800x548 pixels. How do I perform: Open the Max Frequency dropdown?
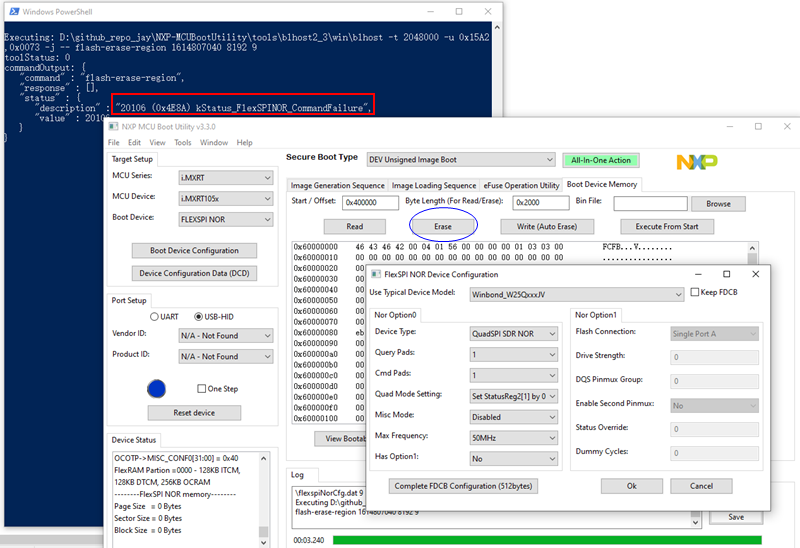coord(514,438)
